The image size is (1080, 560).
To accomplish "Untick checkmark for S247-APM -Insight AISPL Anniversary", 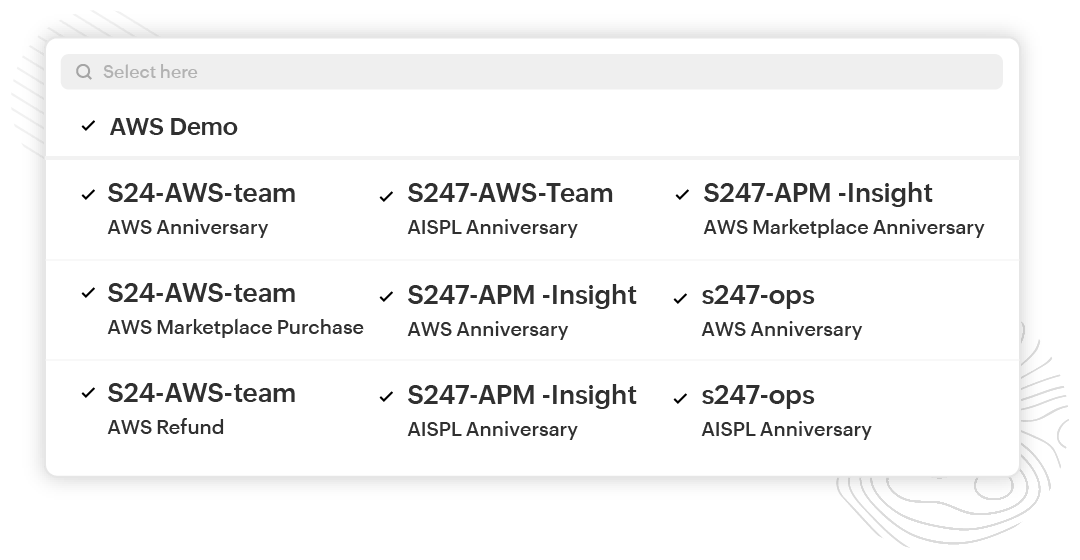I will point(386,398).
